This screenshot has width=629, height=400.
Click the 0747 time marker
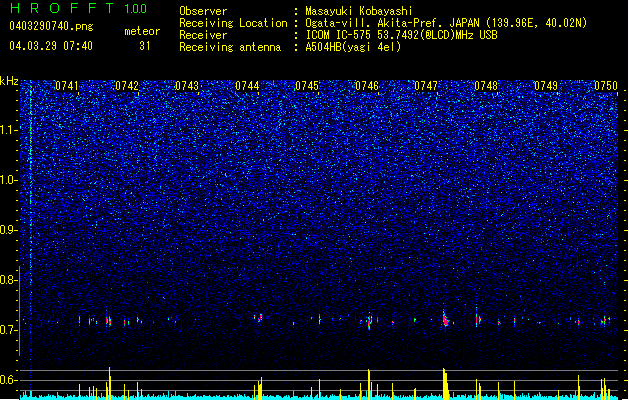coord(426,85)
